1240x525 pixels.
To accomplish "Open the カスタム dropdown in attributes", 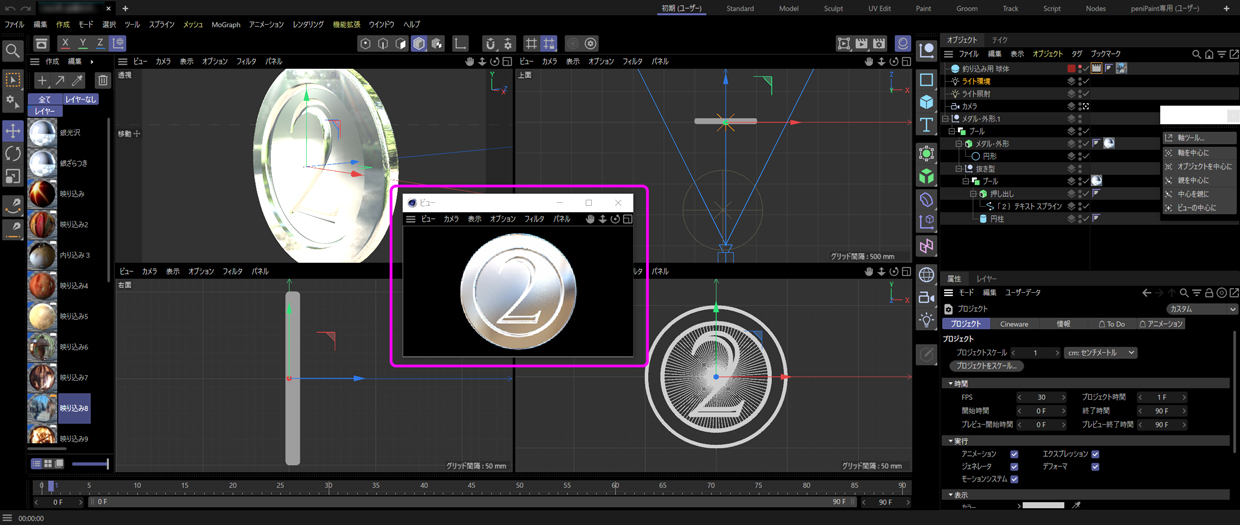I will pyautogui.click(x=1201, y=309).
